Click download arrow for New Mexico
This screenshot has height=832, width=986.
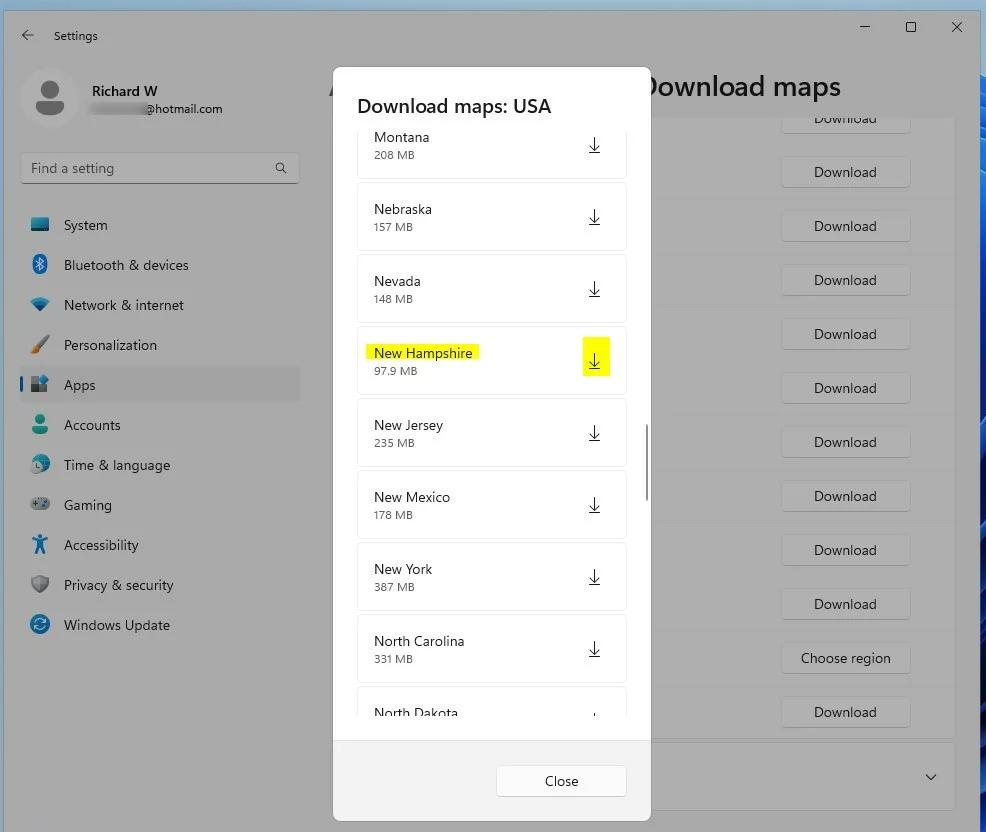(x=594, y=505)
